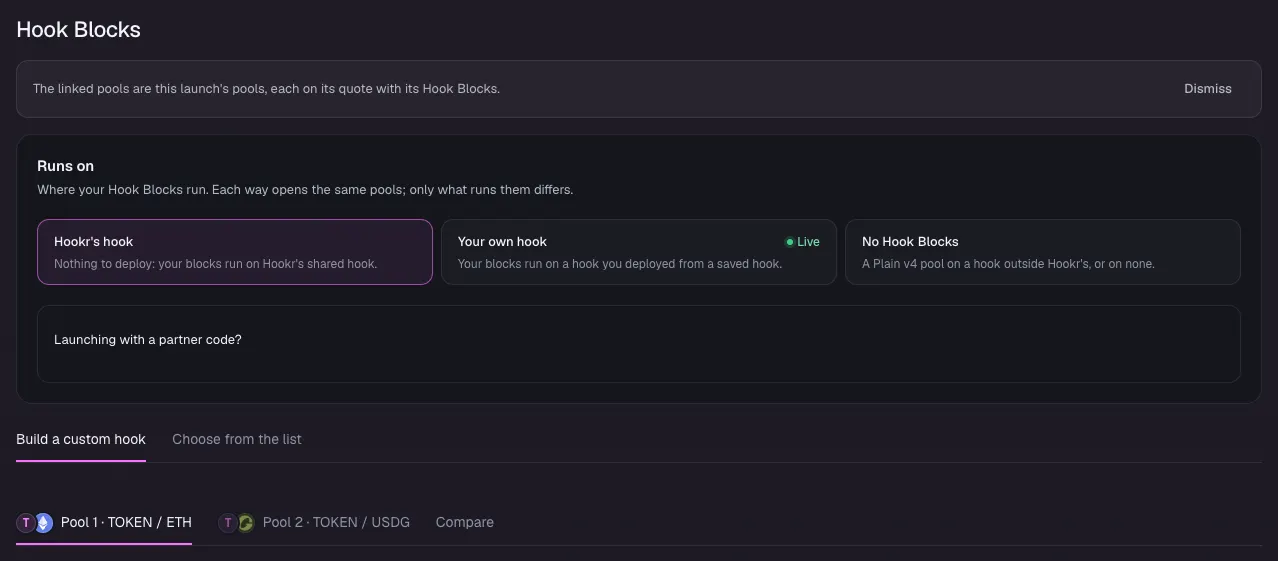This screenshot has width=1278, height=561.
Task: Open the Pool 1 · TOKEN / ETH tab
Action: [104, 522]
